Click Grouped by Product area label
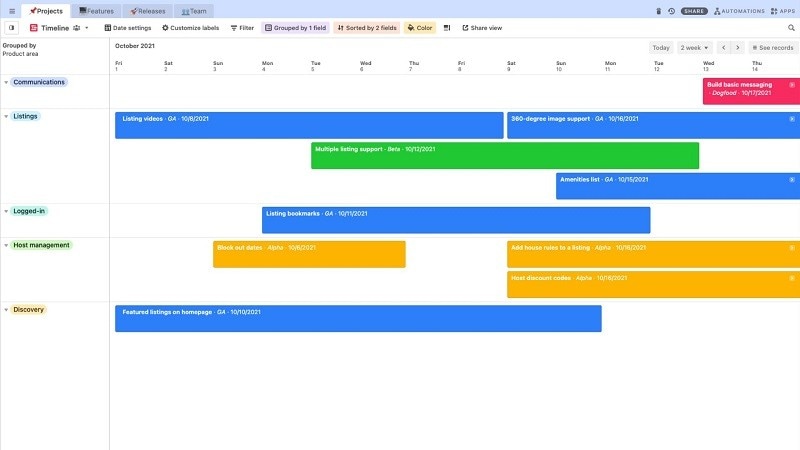The image size is (800, 450). [20, 49]
